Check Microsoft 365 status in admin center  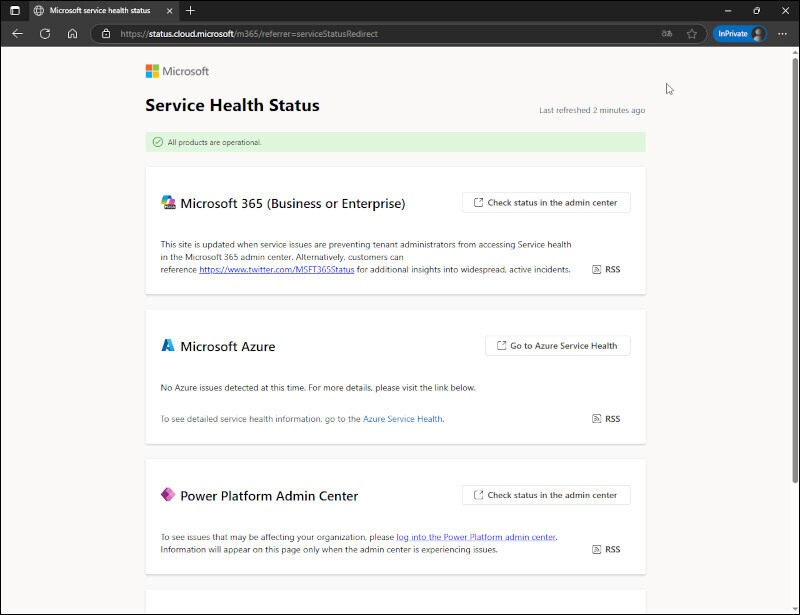point(546,203)
